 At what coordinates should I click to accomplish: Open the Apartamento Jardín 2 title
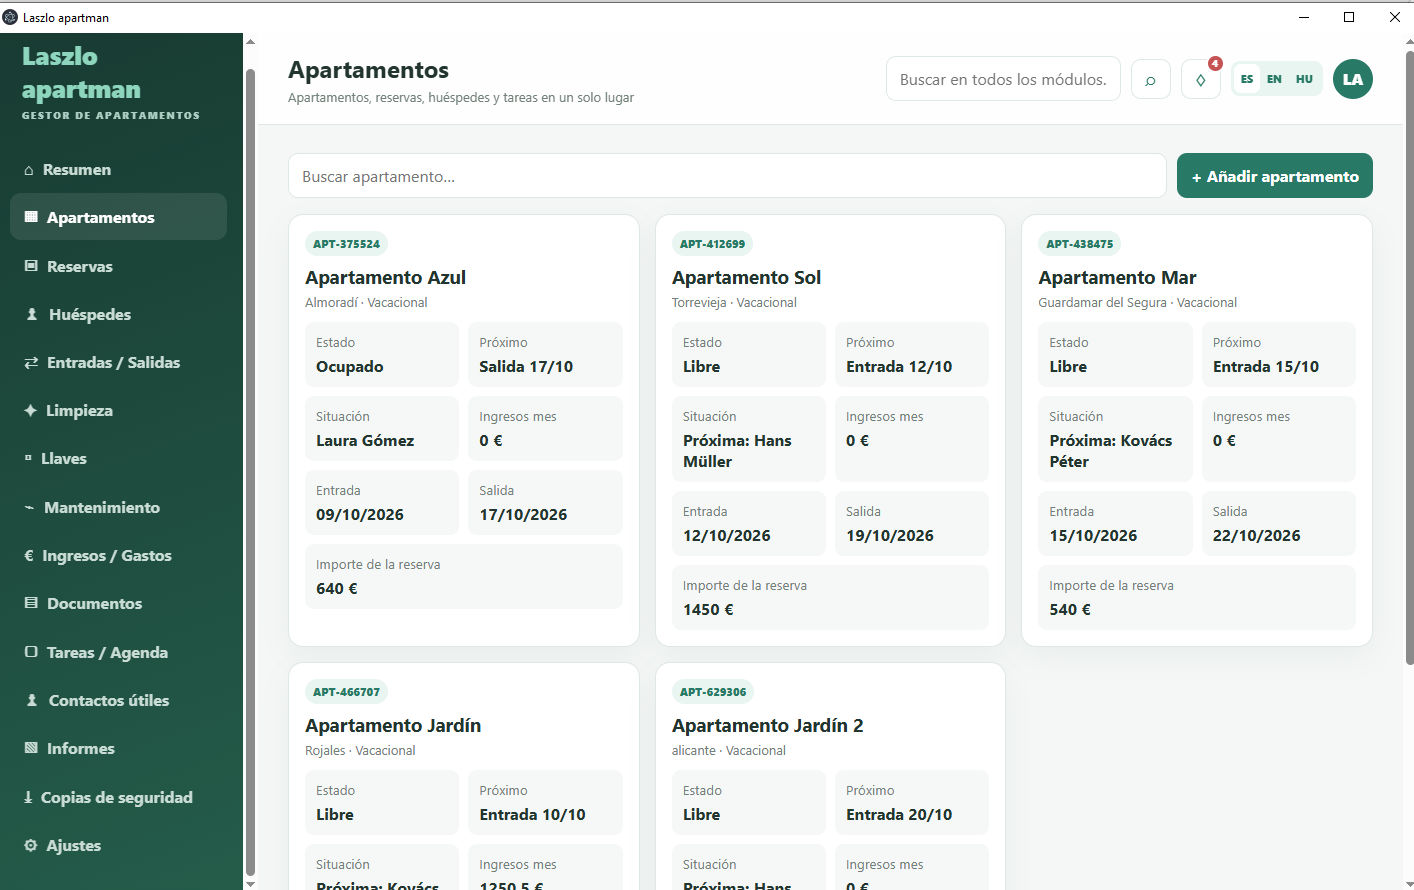click(767, 726)
